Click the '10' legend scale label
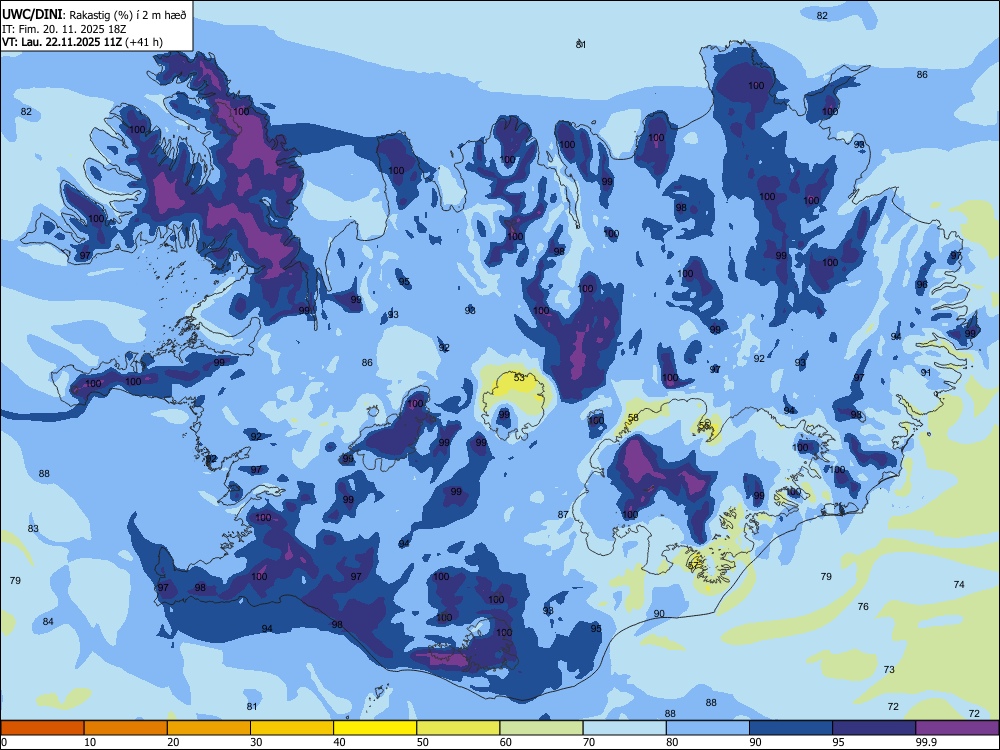Viewport: 1000px width, 750px height. tap(90, 742)
